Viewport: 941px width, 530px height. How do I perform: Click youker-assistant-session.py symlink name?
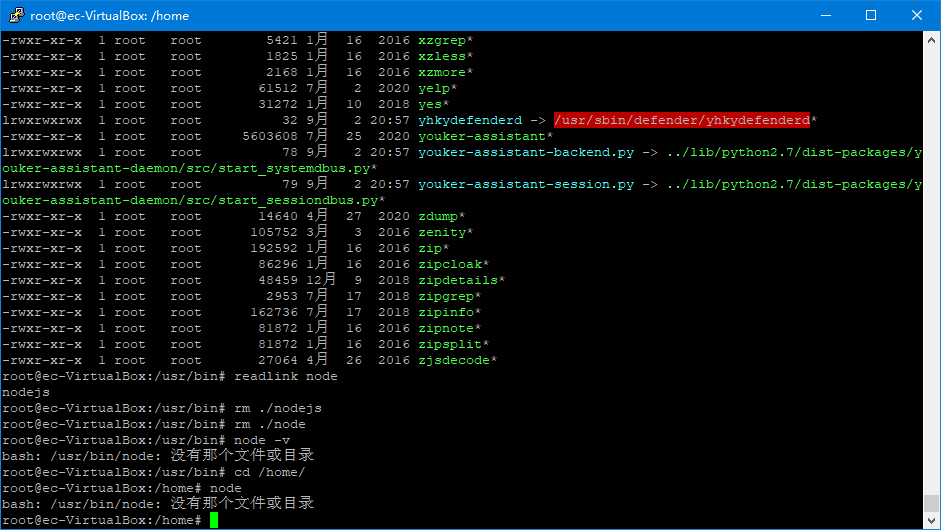click(x=526, y=184)
